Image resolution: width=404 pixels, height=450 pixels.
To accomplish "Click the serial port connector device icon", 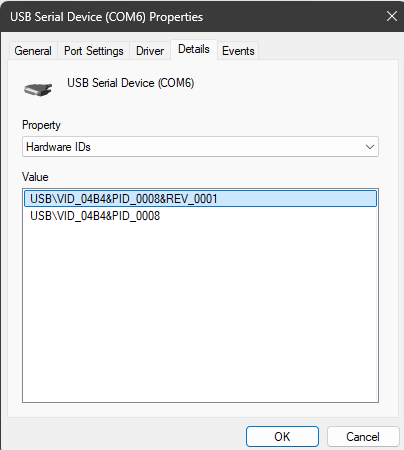I will click(38, 89).
